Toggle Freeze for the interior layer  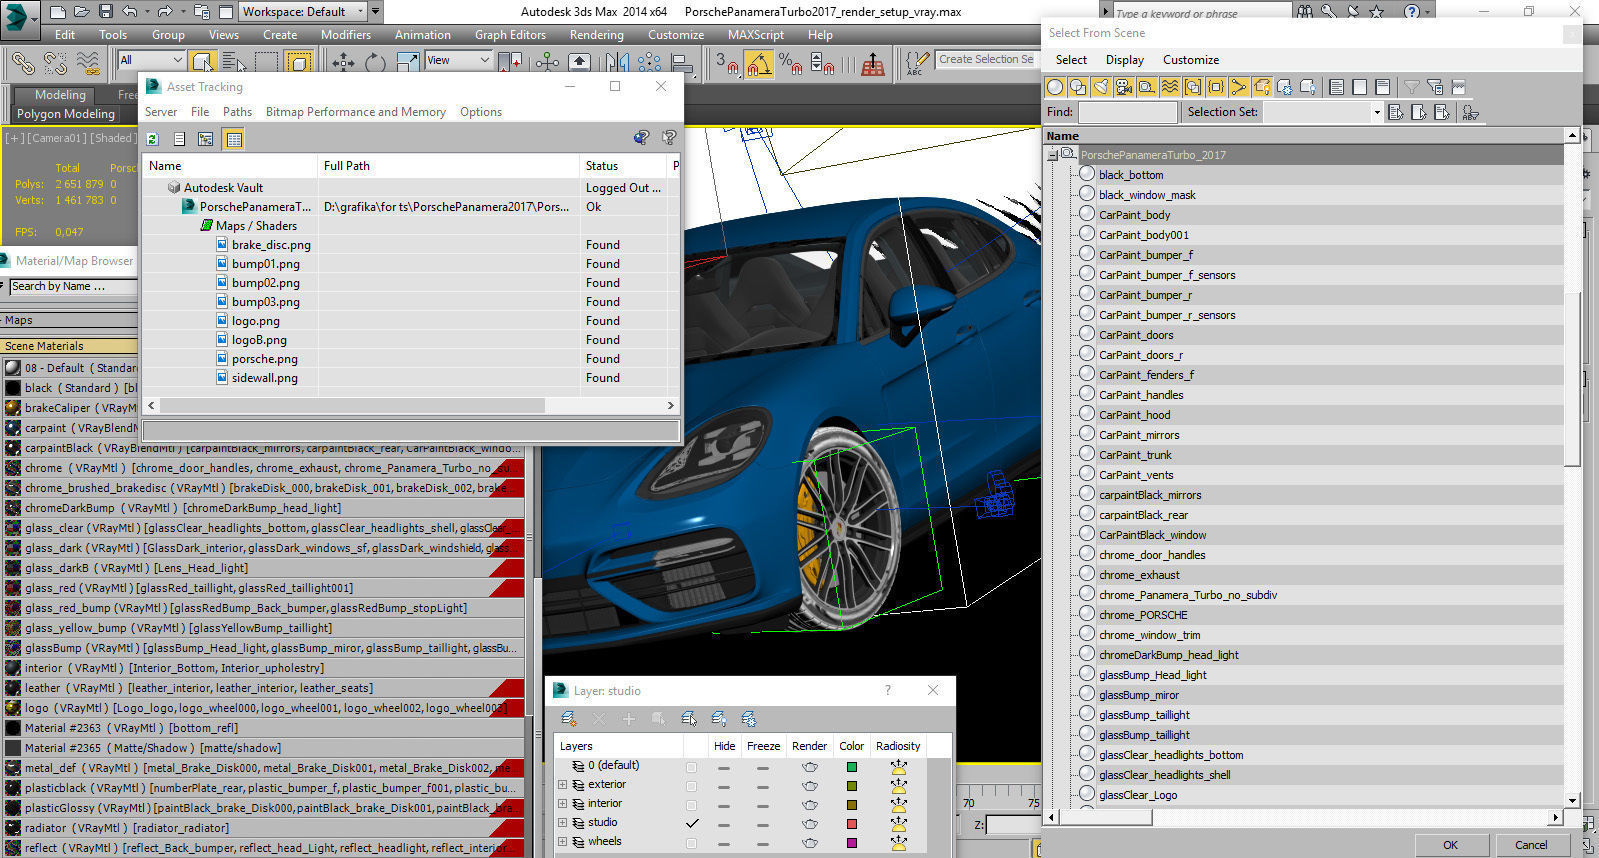[x=762, y=805]
